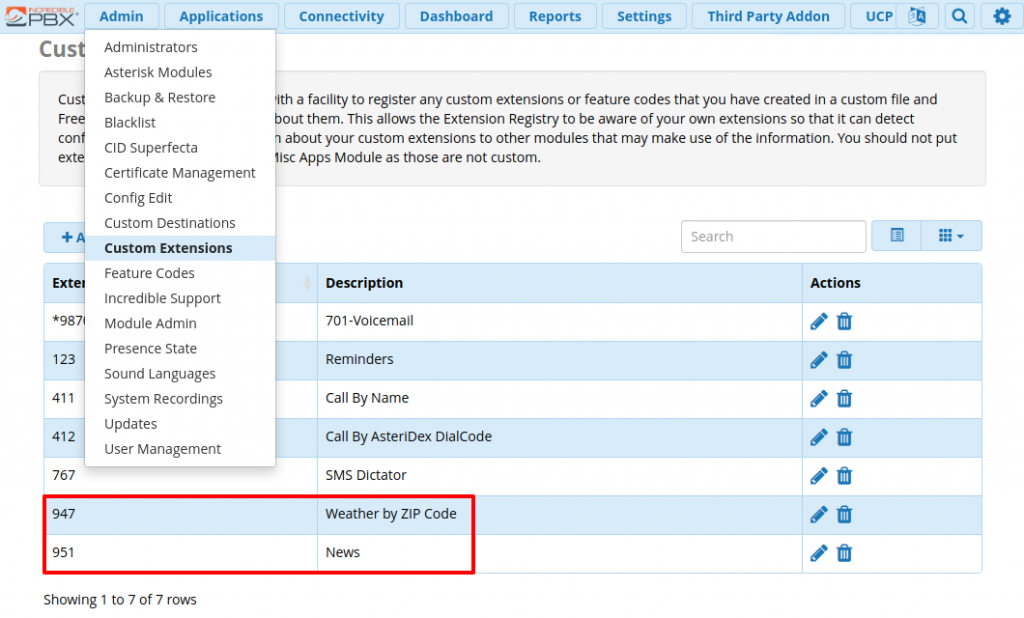Image resolution: width=1024 pixels, height=618 pixels.
Task: Select Asterisk Modules menu entry
Action: [180, 72]
